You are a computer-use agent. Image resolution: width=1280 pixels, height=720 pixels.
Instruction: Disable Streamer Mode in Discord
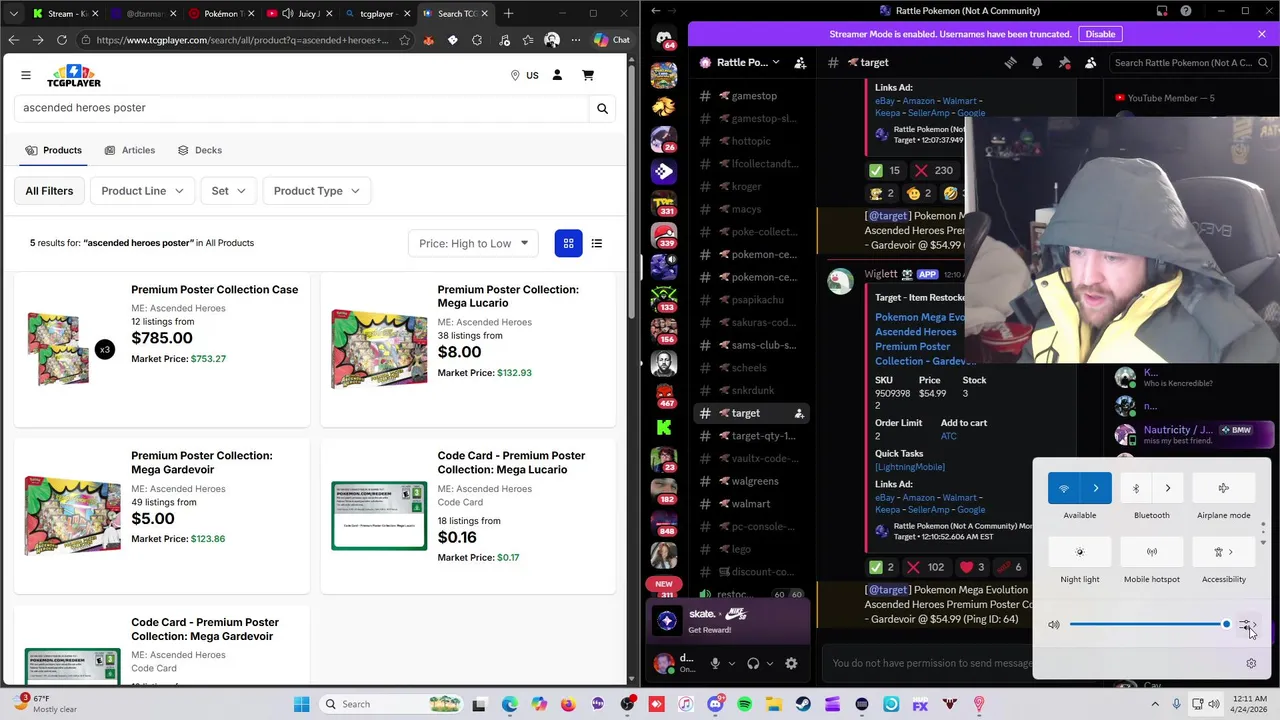click(x=1100, y=34)
